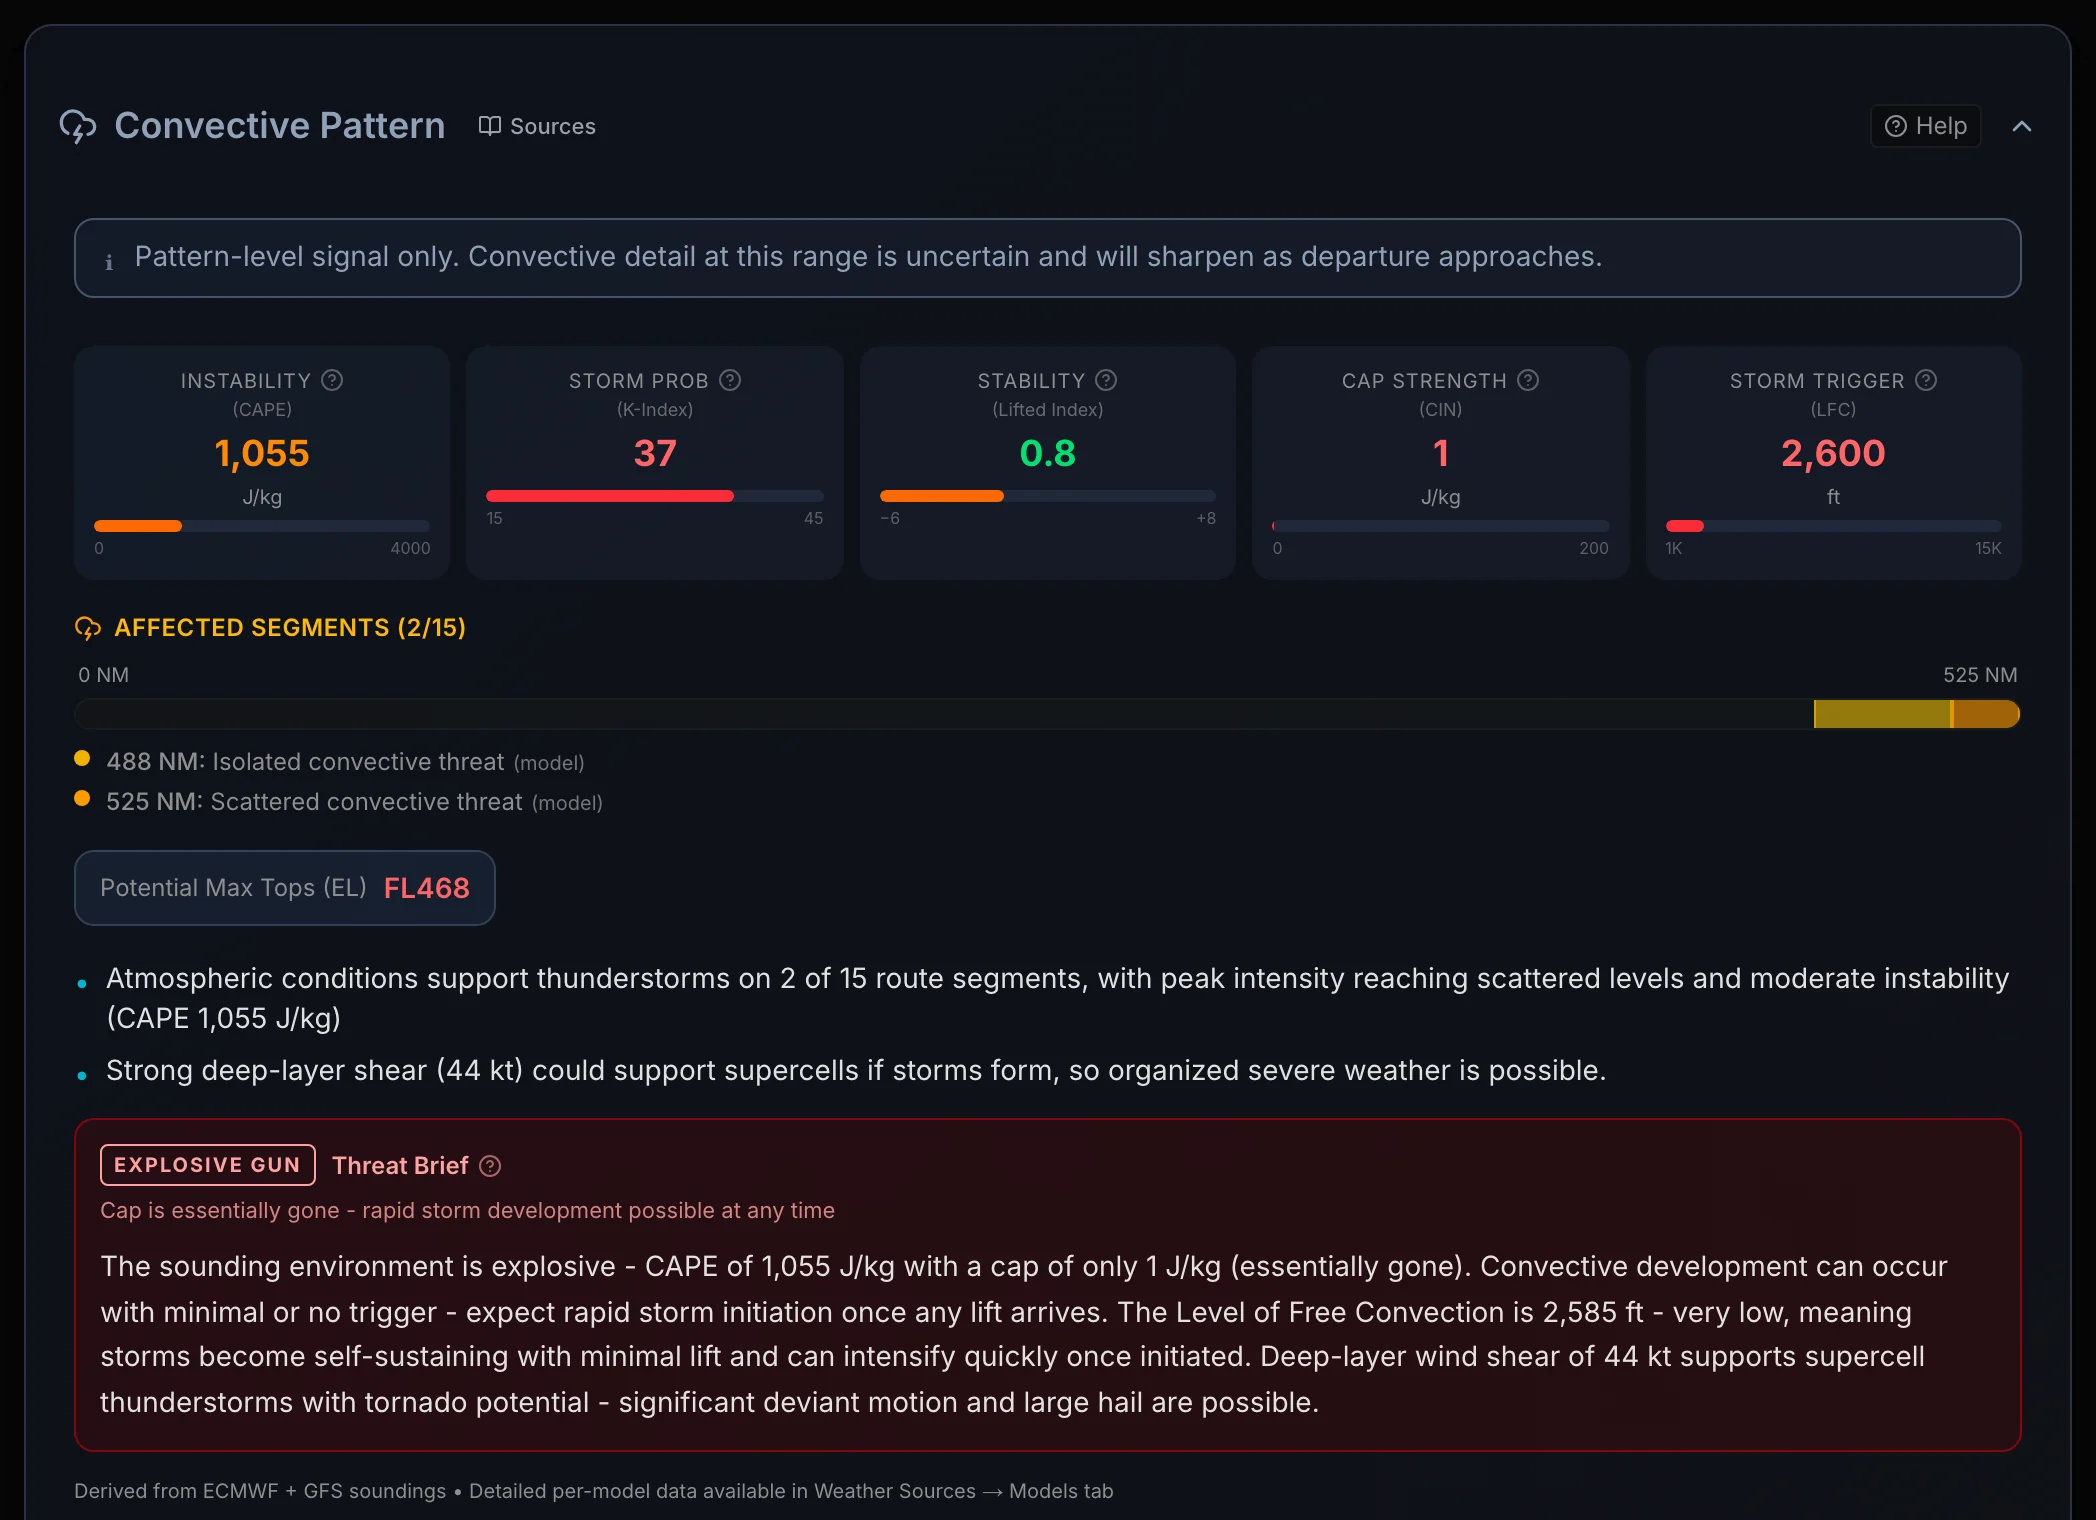Click the orange final segment on route timeline

coord(1986,714)
